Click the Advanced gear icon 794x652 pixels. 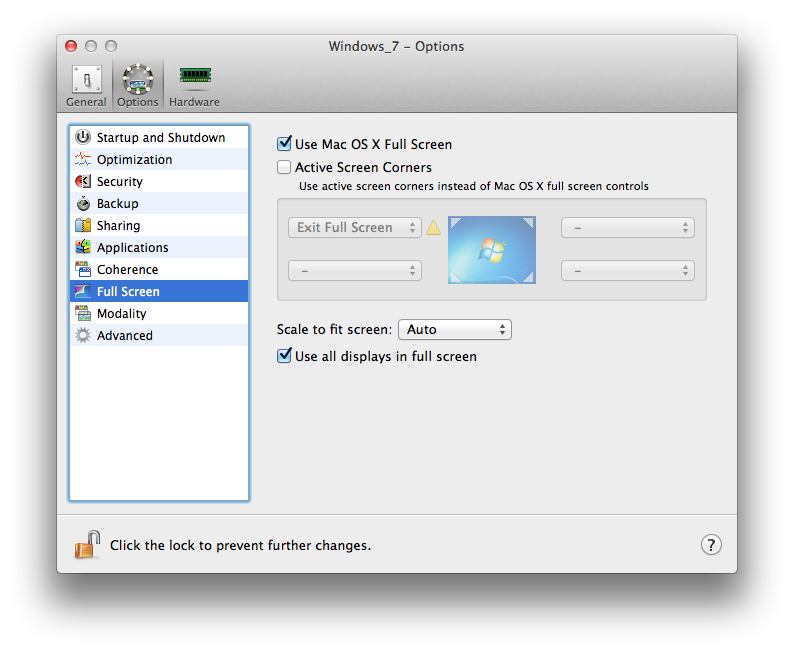[83, 335]
